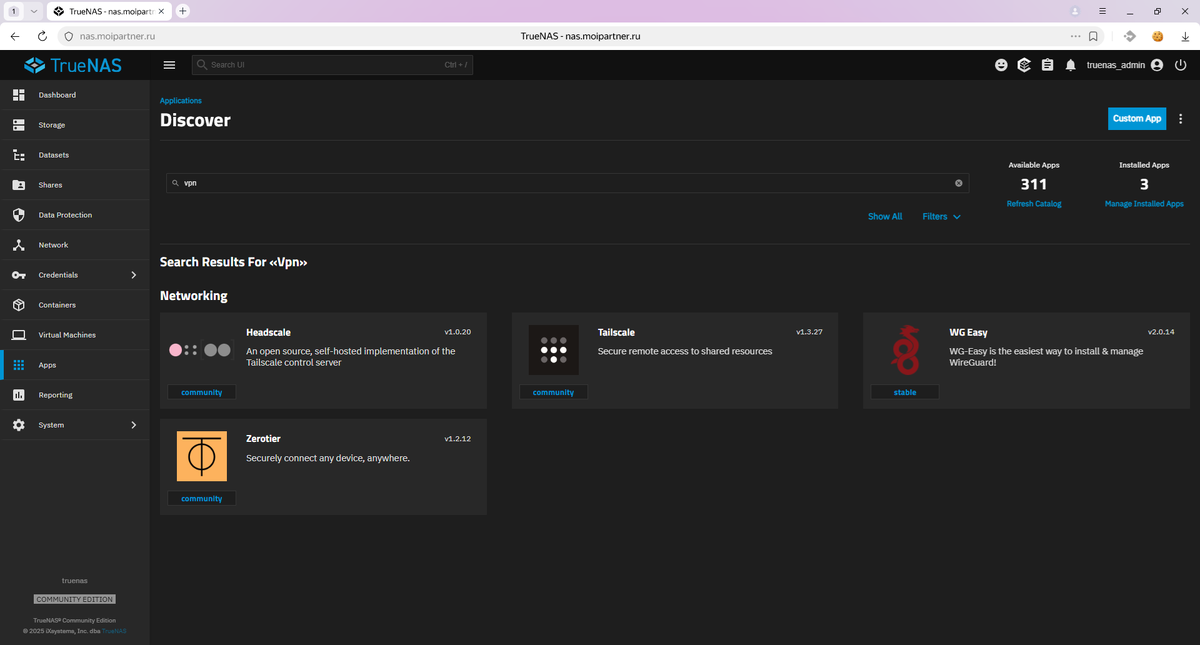Click the Custom App button
The image size is (1200, 645).
(x=1137, y=118)
